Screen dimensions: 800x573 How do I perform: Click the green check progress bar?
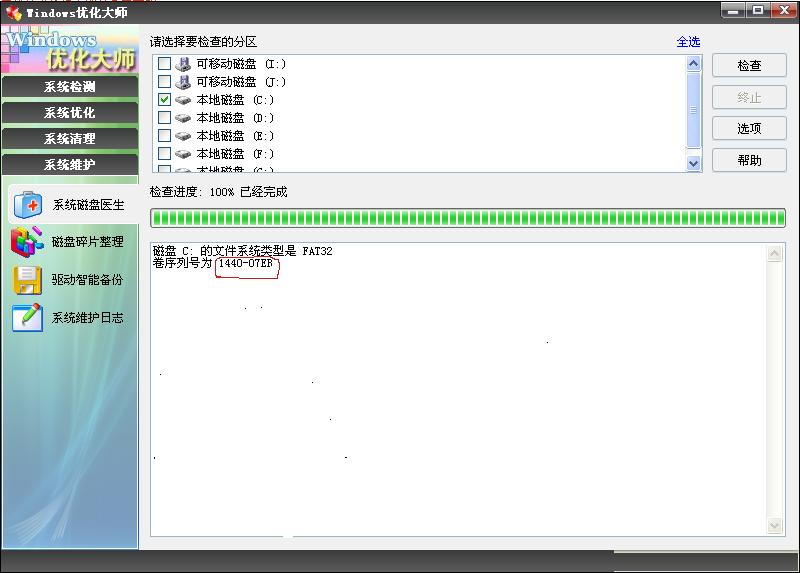pos(468,218)
